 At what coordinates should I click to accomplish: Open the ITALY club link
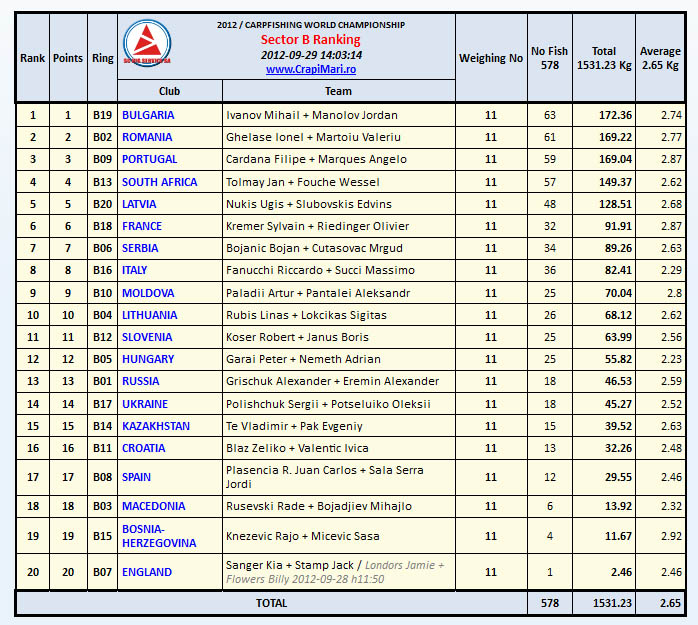pos(134,270)
